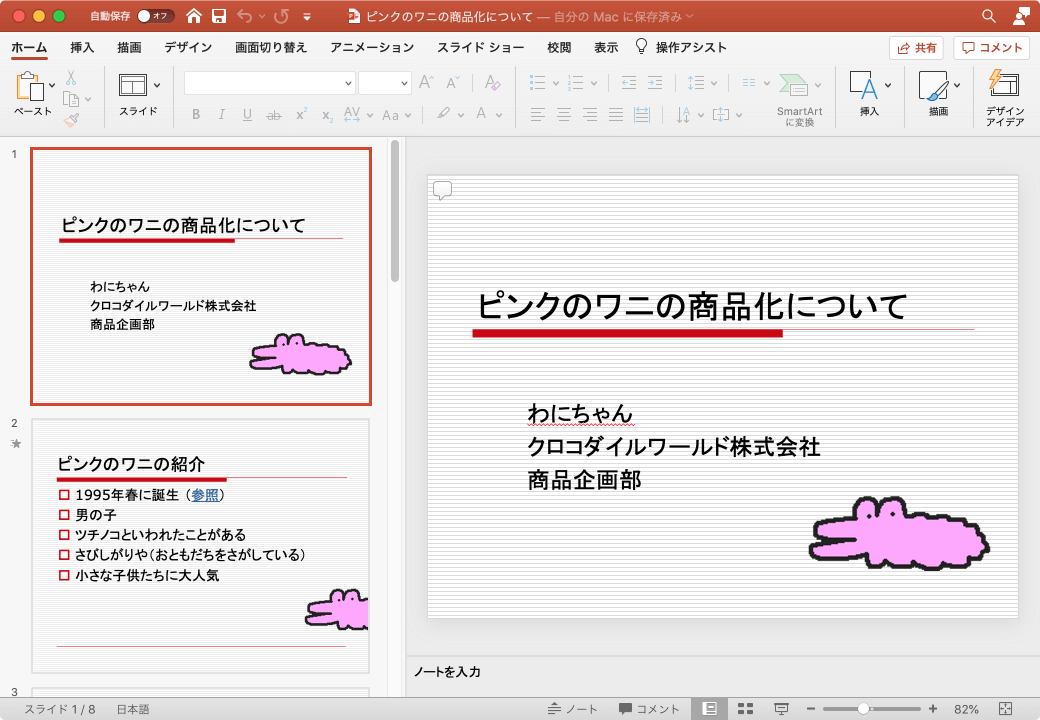Click the 共有 share button
Screen dimensions: 1040x720
click(917, 47)
